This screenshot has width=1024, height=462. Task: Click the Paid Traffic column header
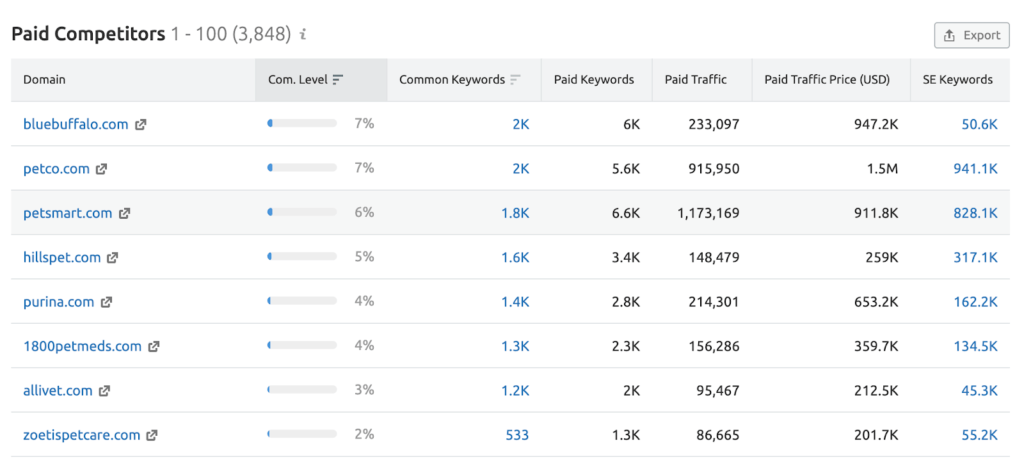coord(696,80)
